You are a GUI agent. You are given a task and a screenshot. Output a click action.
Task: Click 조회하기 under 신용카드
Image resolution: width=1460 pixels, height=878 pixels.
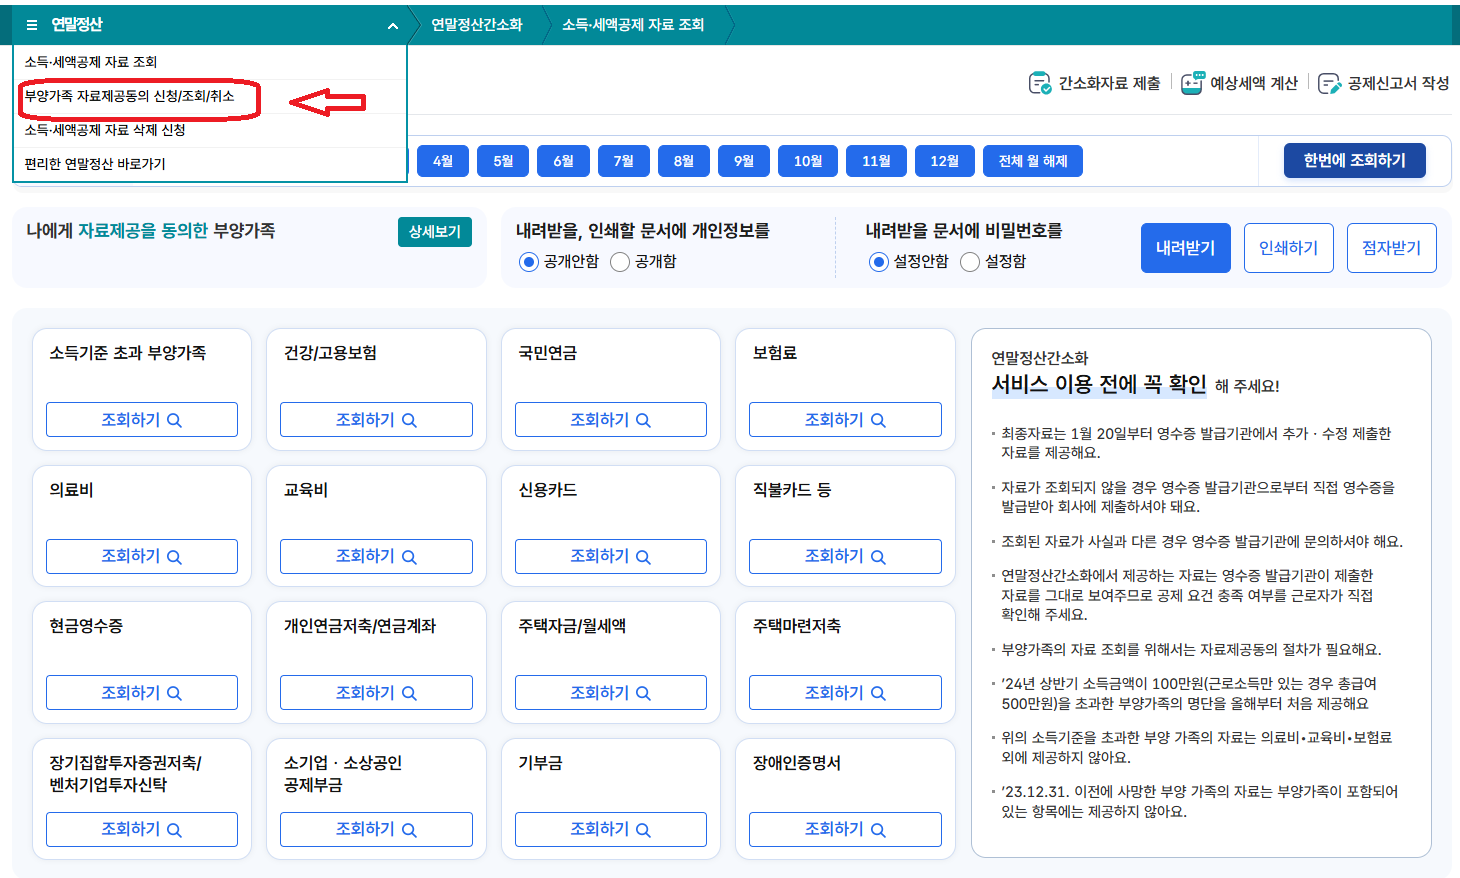point(610,555)
